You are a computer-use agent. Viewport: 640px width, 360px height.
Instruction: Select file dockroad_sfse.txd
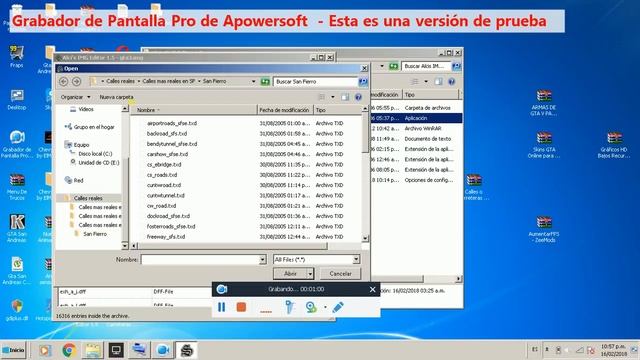[168, 216]
